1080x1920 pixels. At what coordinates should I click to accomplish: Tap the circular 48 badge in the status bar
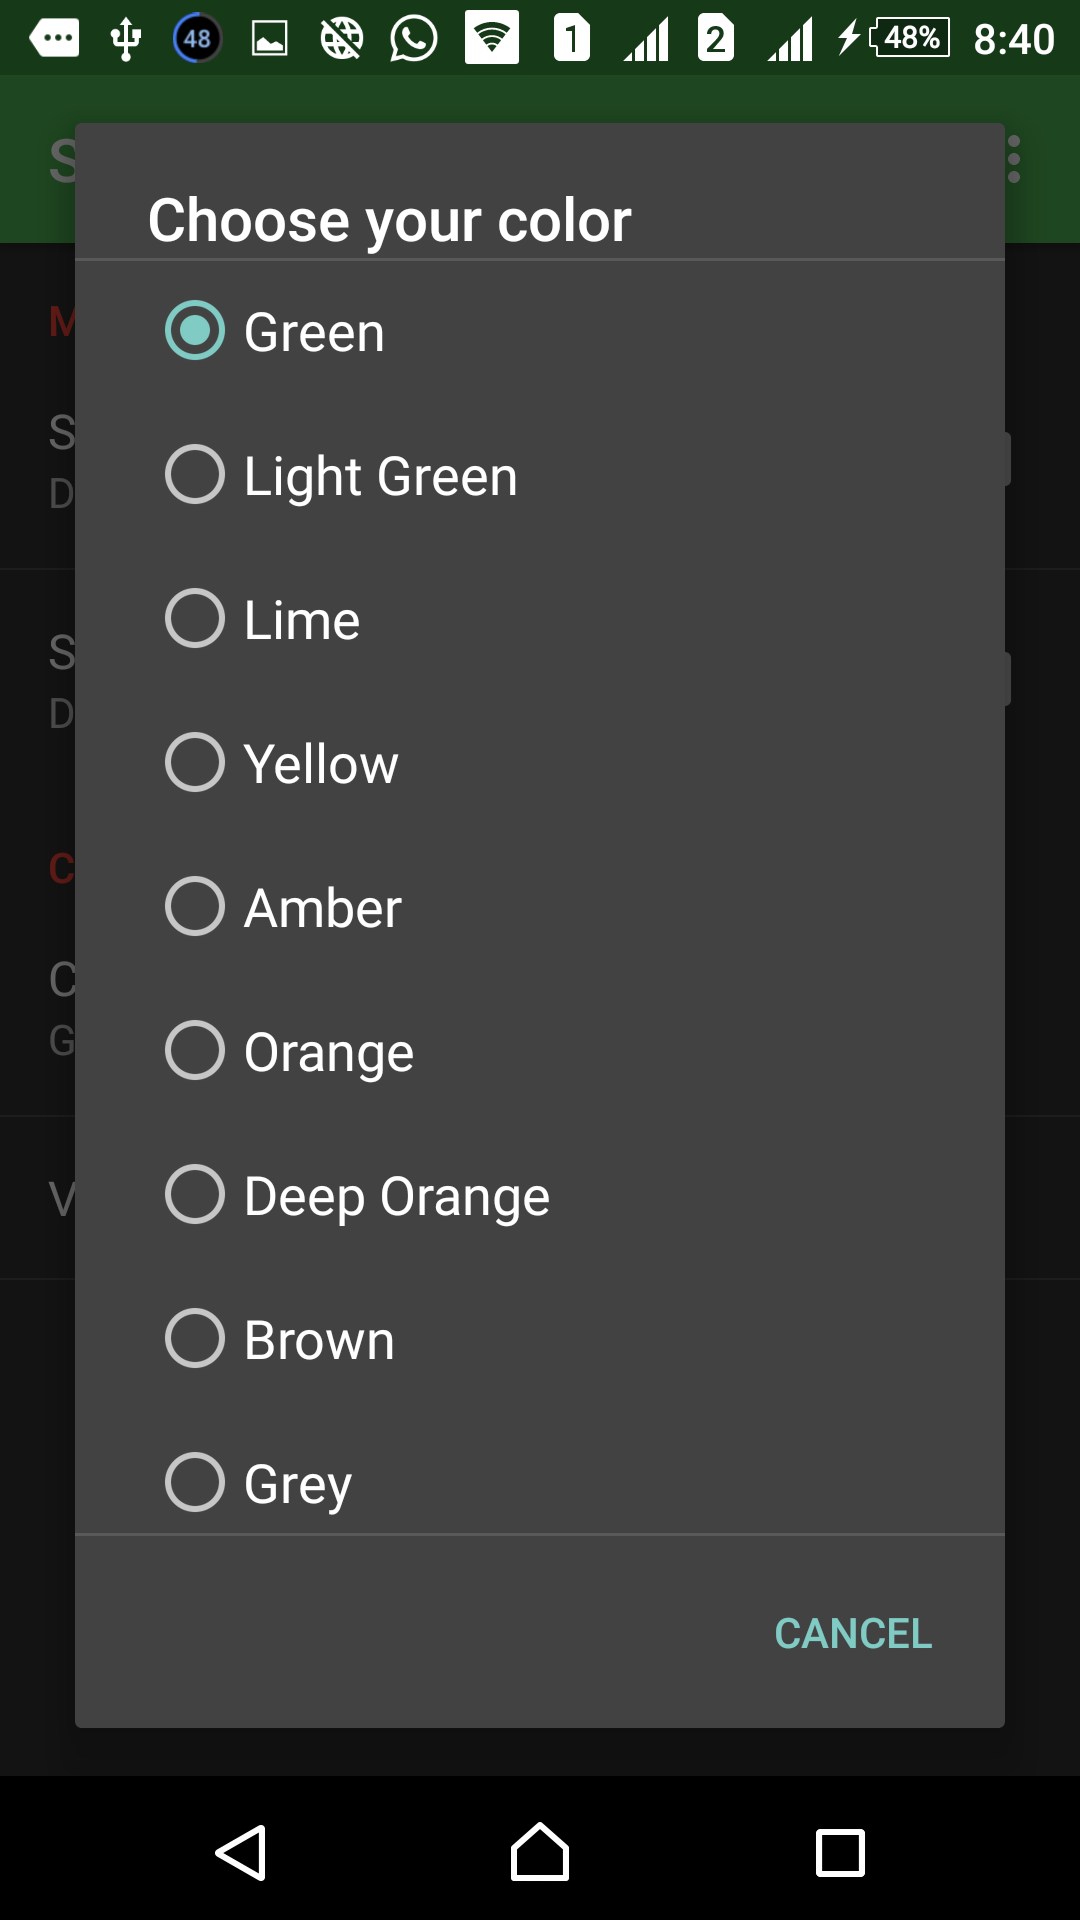(x=195, y=38)
